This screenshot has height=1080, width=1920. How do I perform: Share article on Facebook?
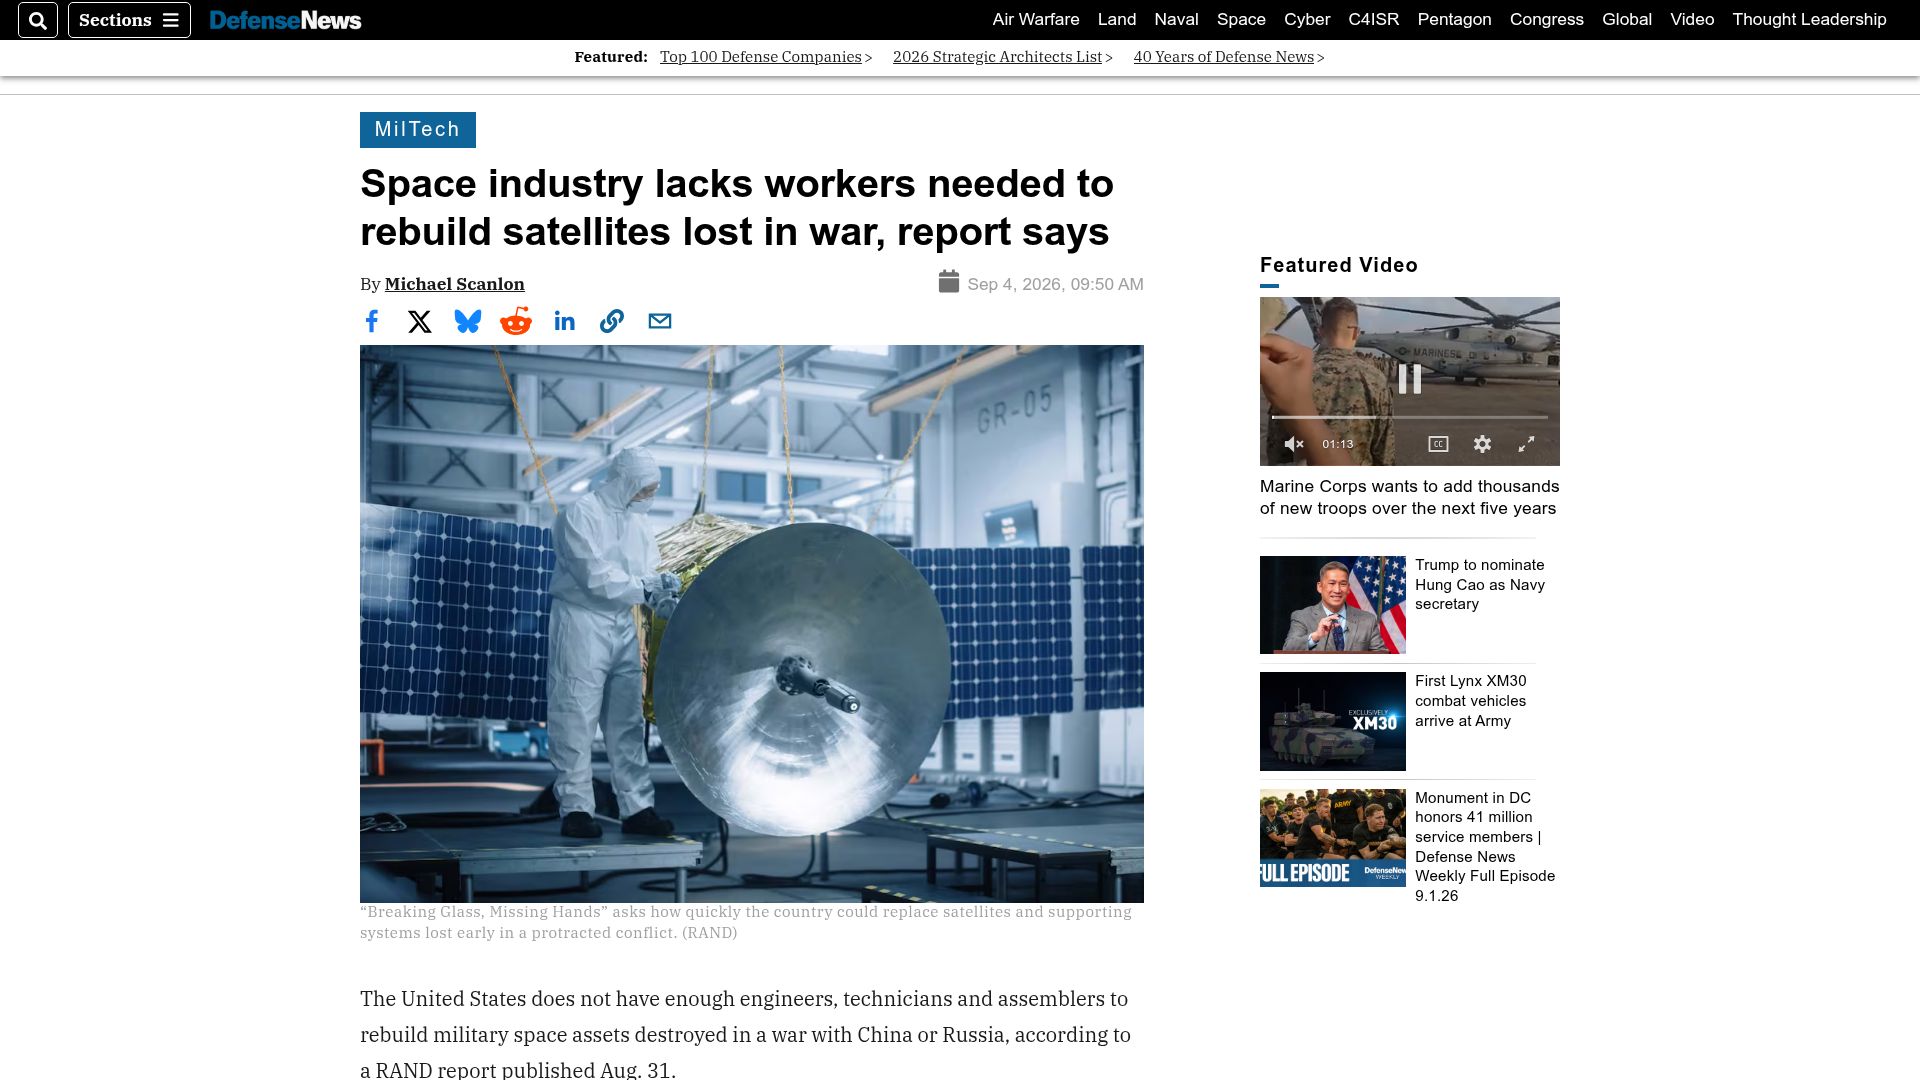point(372,321)
